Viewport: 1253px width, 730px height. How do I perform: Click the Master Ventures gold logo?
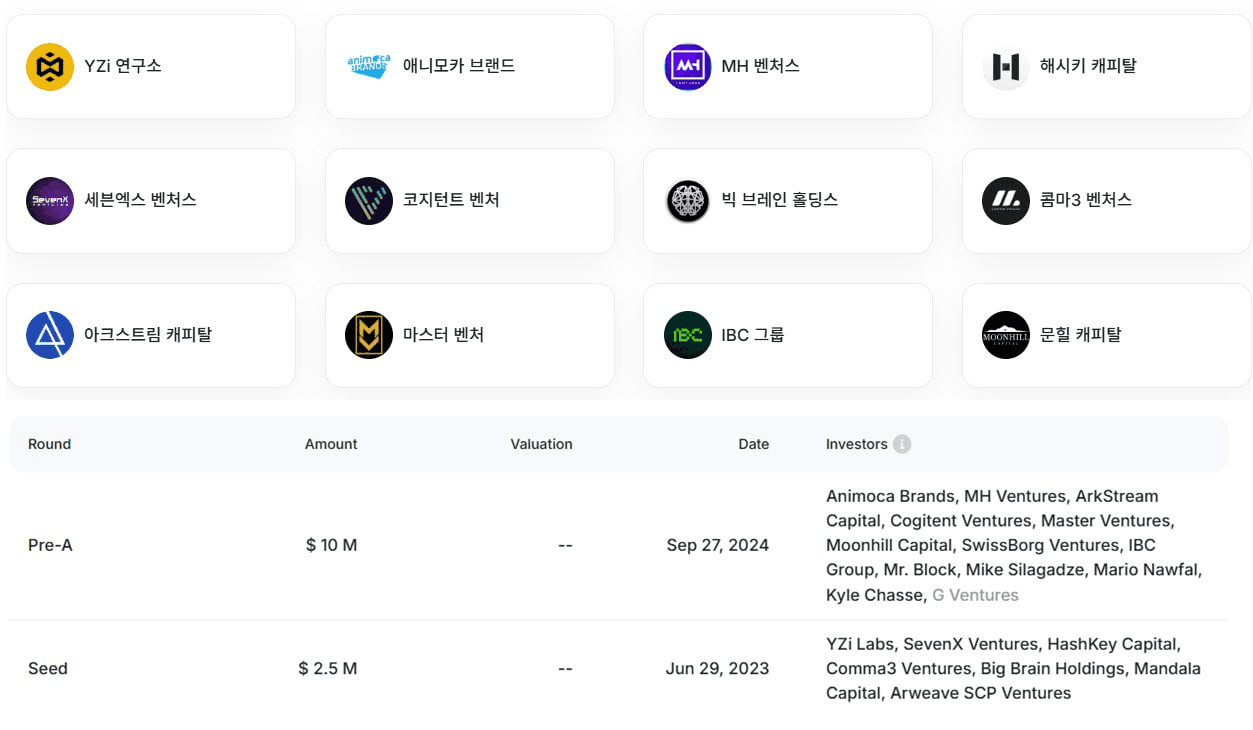369,335
